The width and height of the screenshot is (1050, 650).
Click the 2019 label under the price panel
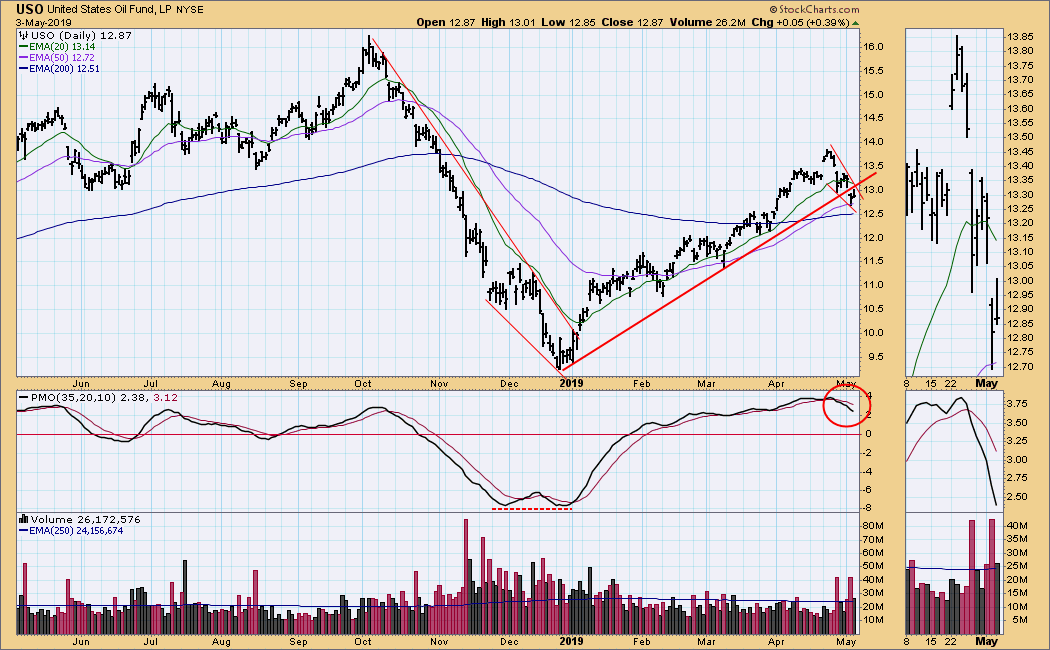pos(571,384)
